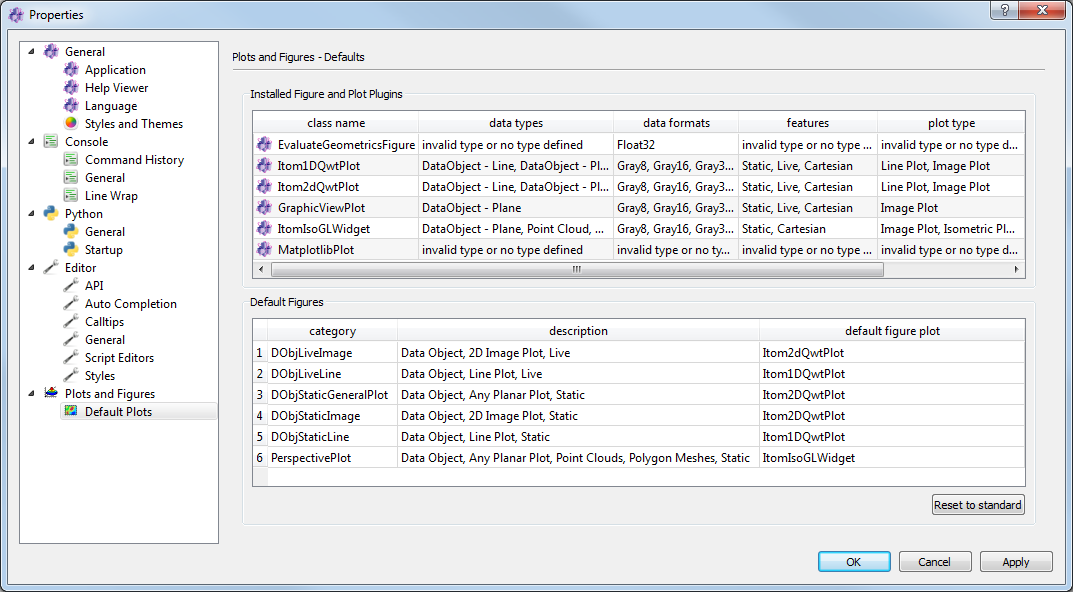Click the Help Viewer gear icon

tap(71, 88)
